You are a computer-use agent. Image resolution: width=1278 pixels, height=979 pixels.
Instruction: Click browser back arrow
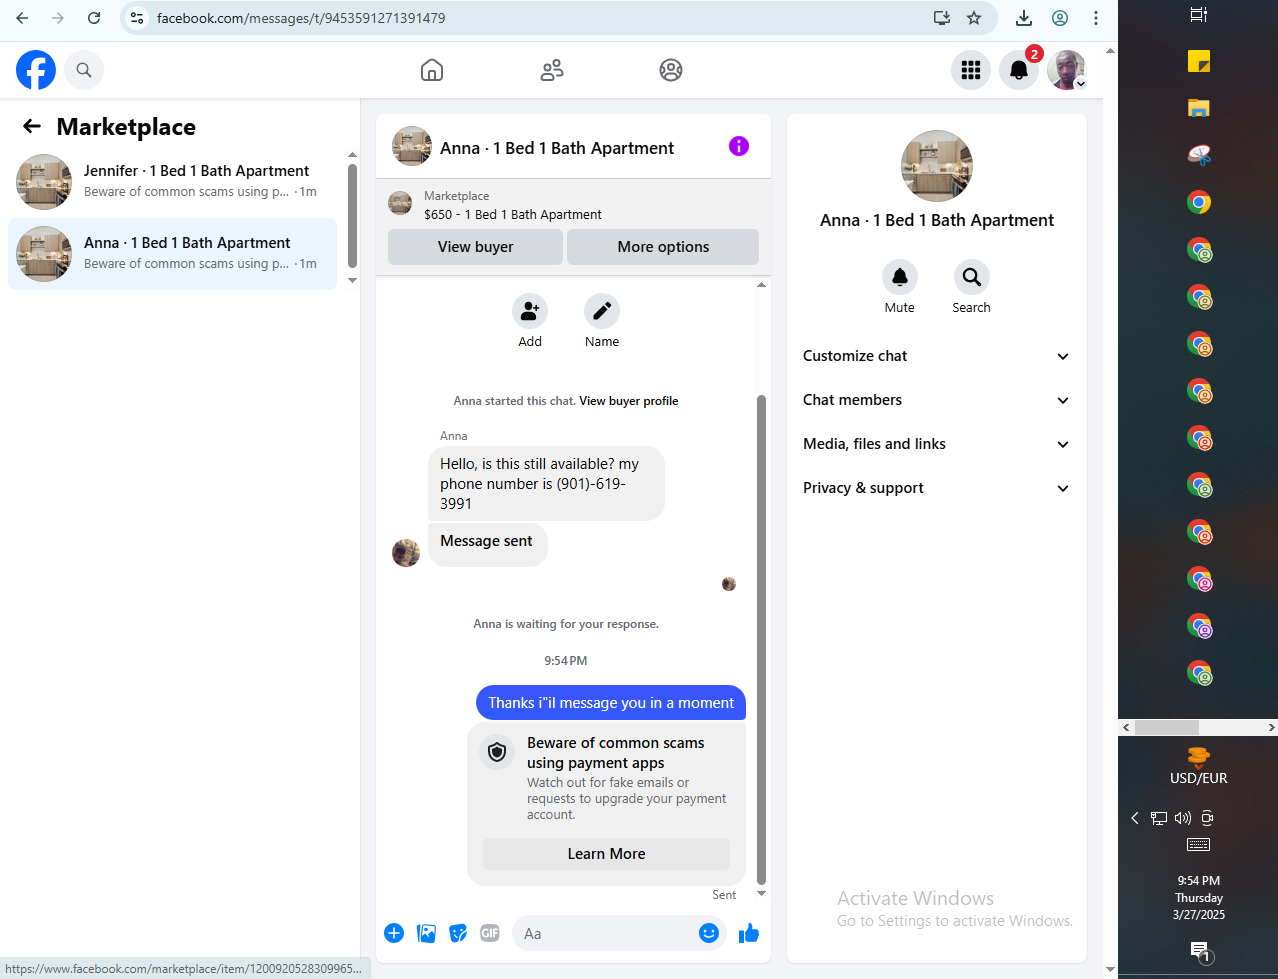coord(22,18)
